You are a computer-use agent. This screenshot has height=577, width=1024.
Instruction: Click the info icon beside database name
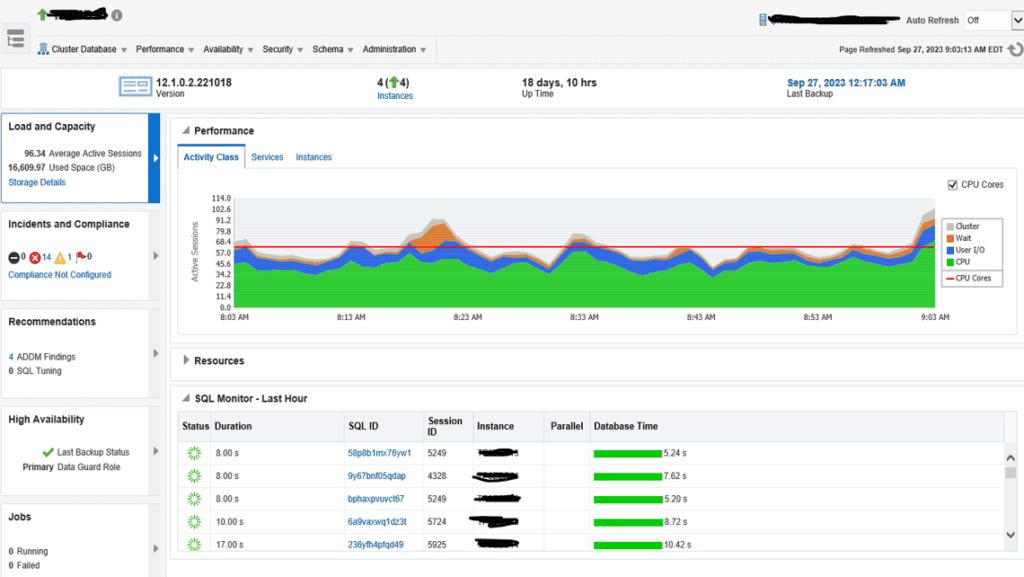click(x=117, y=15)
